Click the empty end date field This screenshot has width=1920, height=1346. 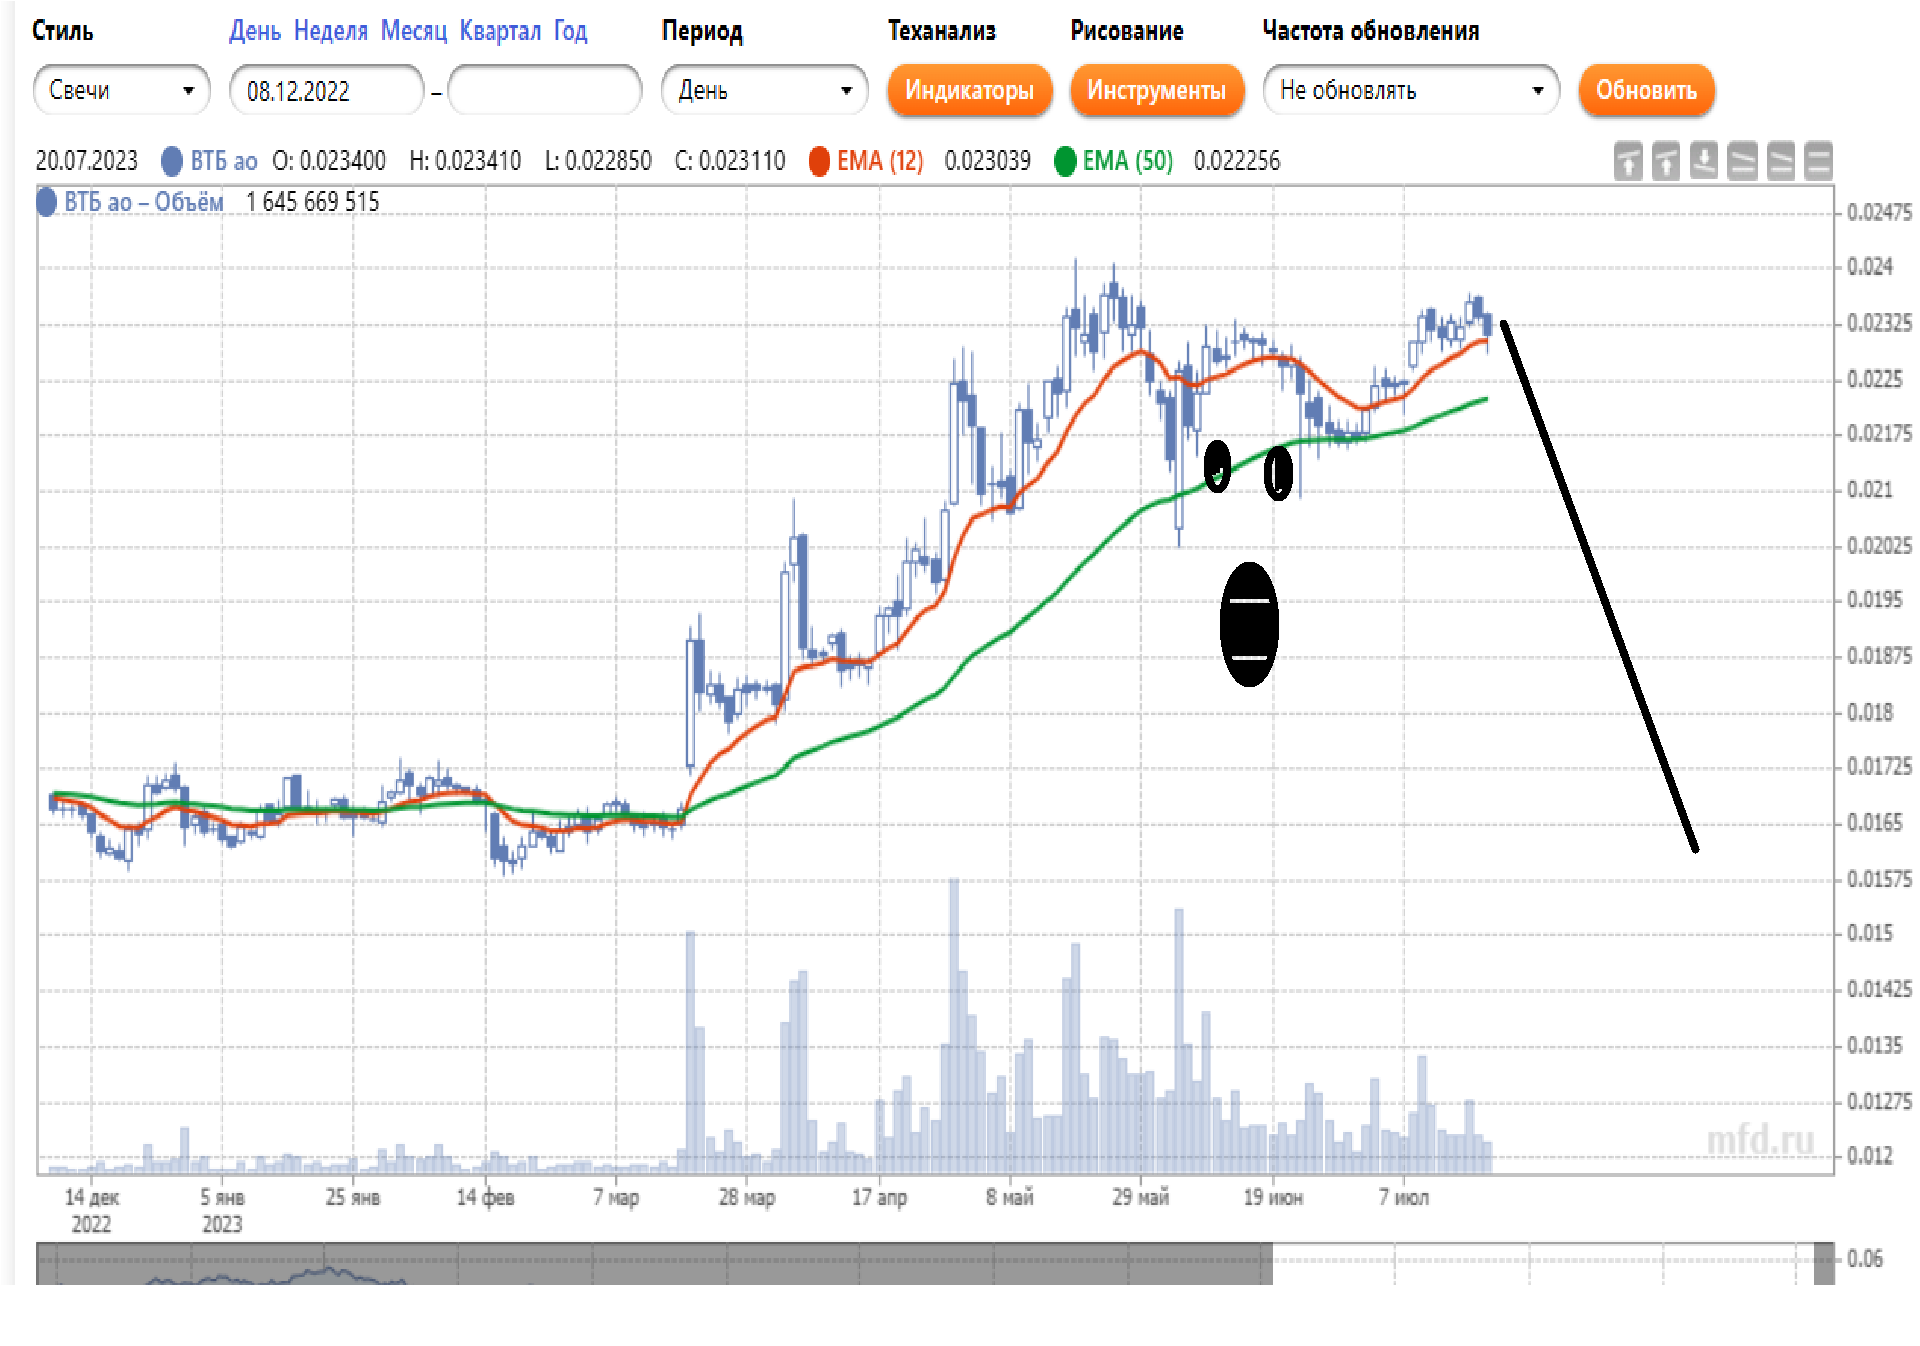click(545, 91)
